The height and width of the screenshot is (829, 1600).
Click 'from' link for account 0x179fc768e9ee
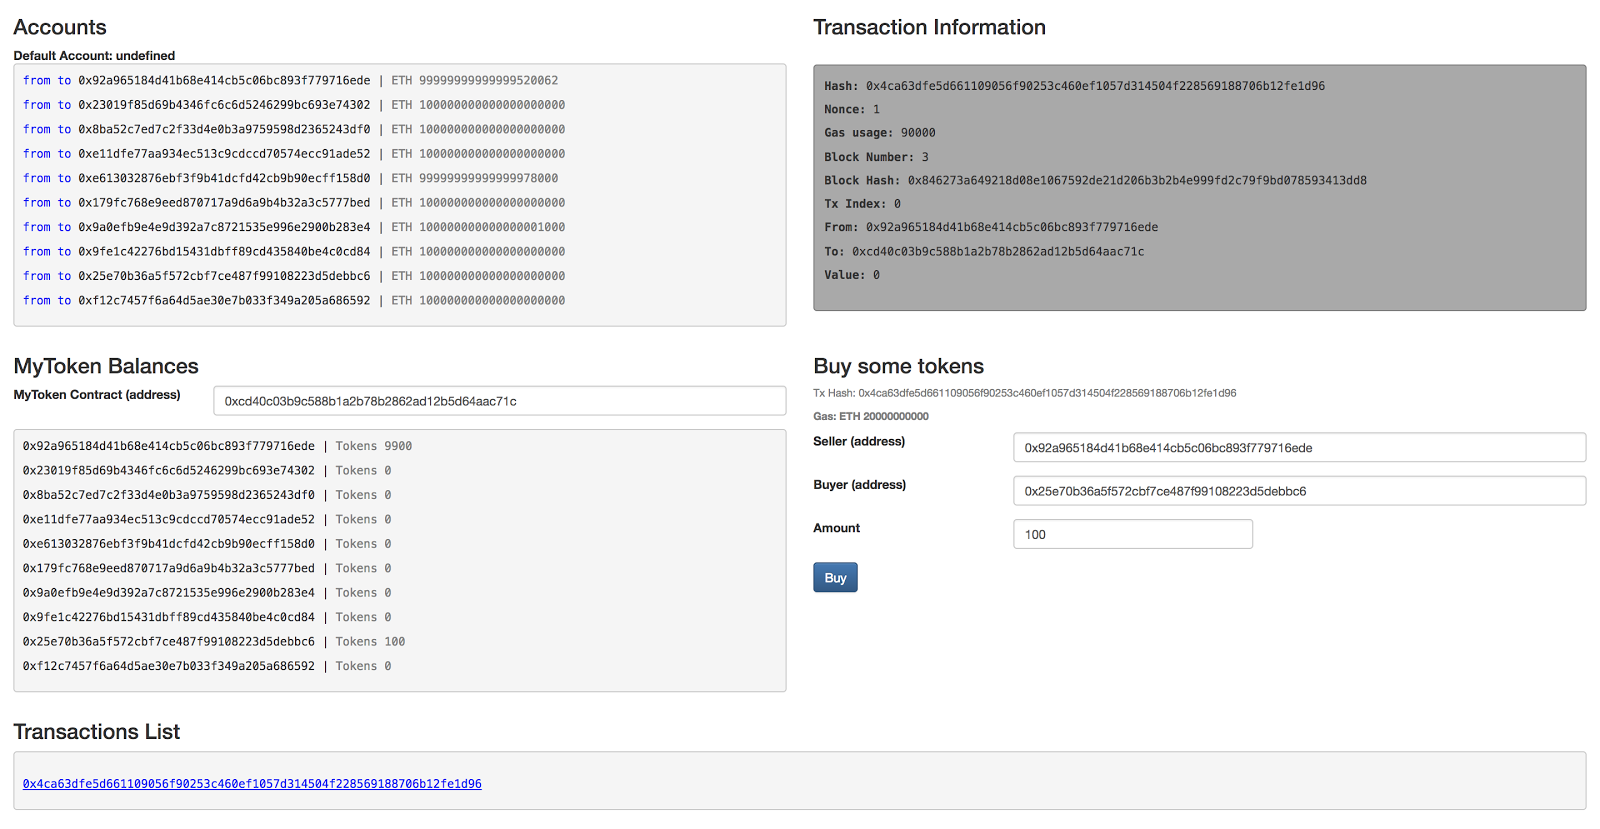click(37, 203)
